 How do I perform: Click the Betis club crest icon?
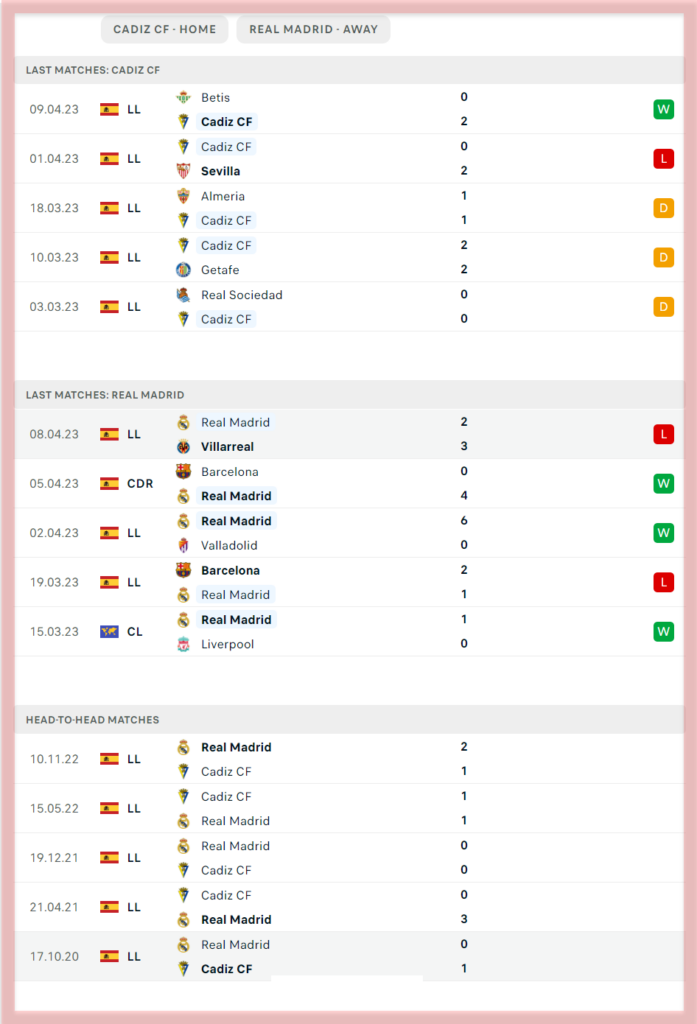(184, 97)
